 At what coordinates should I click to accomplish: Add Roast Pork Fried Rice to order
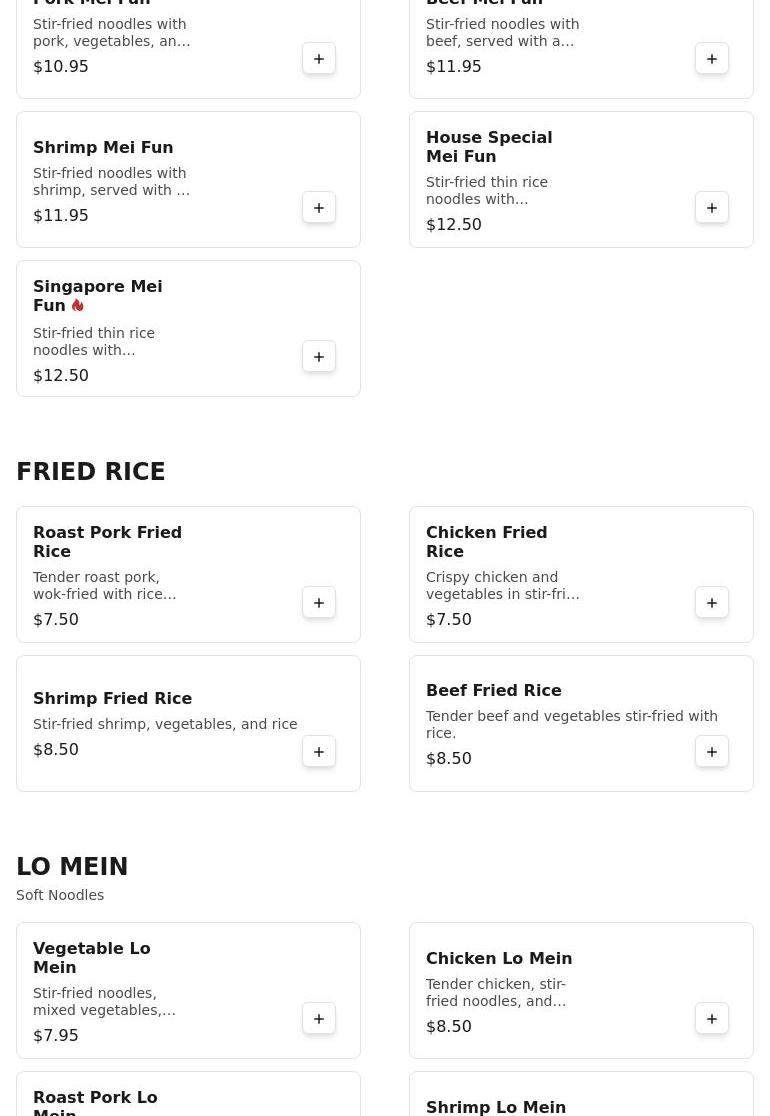(x=319, y=602)
